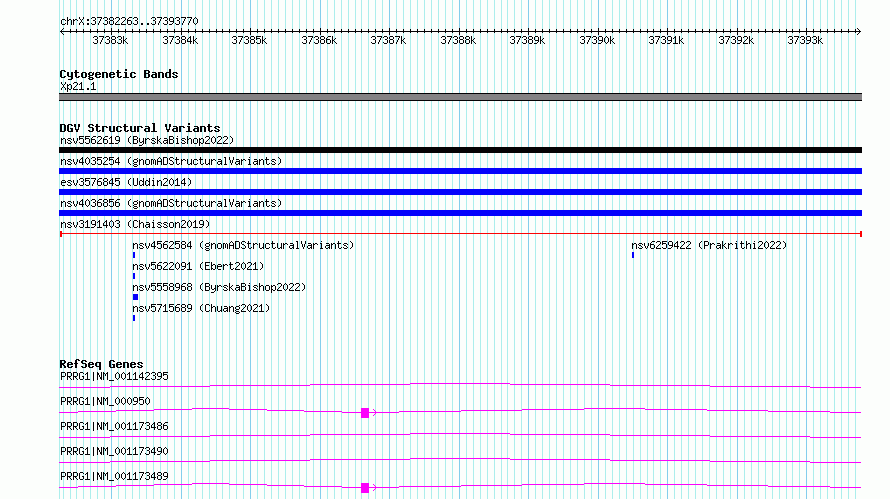Open variant nsv5562619 (ByrskaBishop2022) label
Screen dimensions: 890x499
coord(147,140)
